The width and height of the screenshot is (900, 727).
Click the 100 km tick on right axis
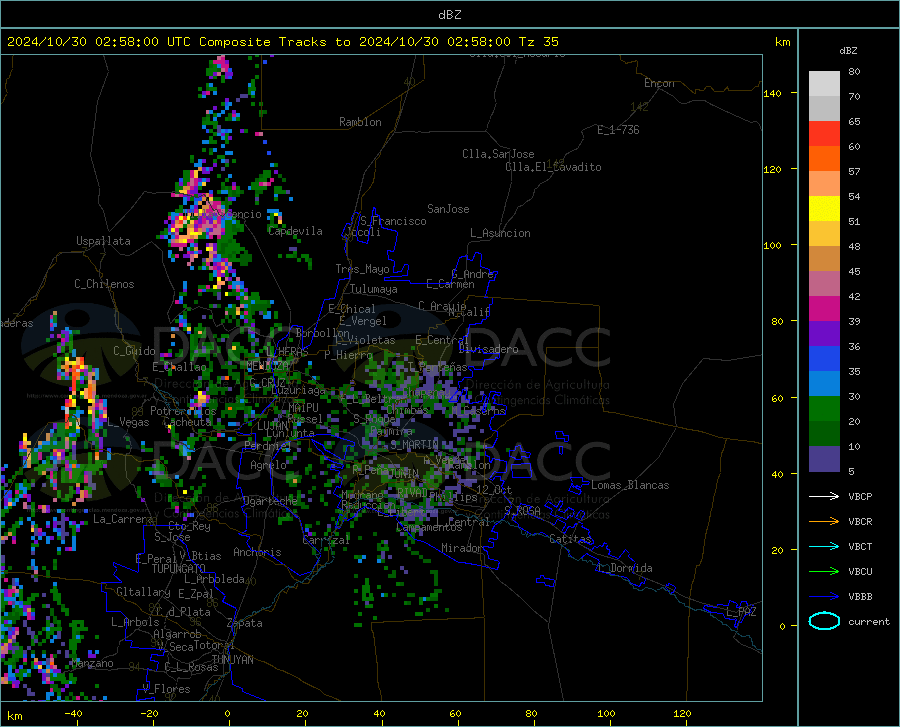click(x=773, y=245)
